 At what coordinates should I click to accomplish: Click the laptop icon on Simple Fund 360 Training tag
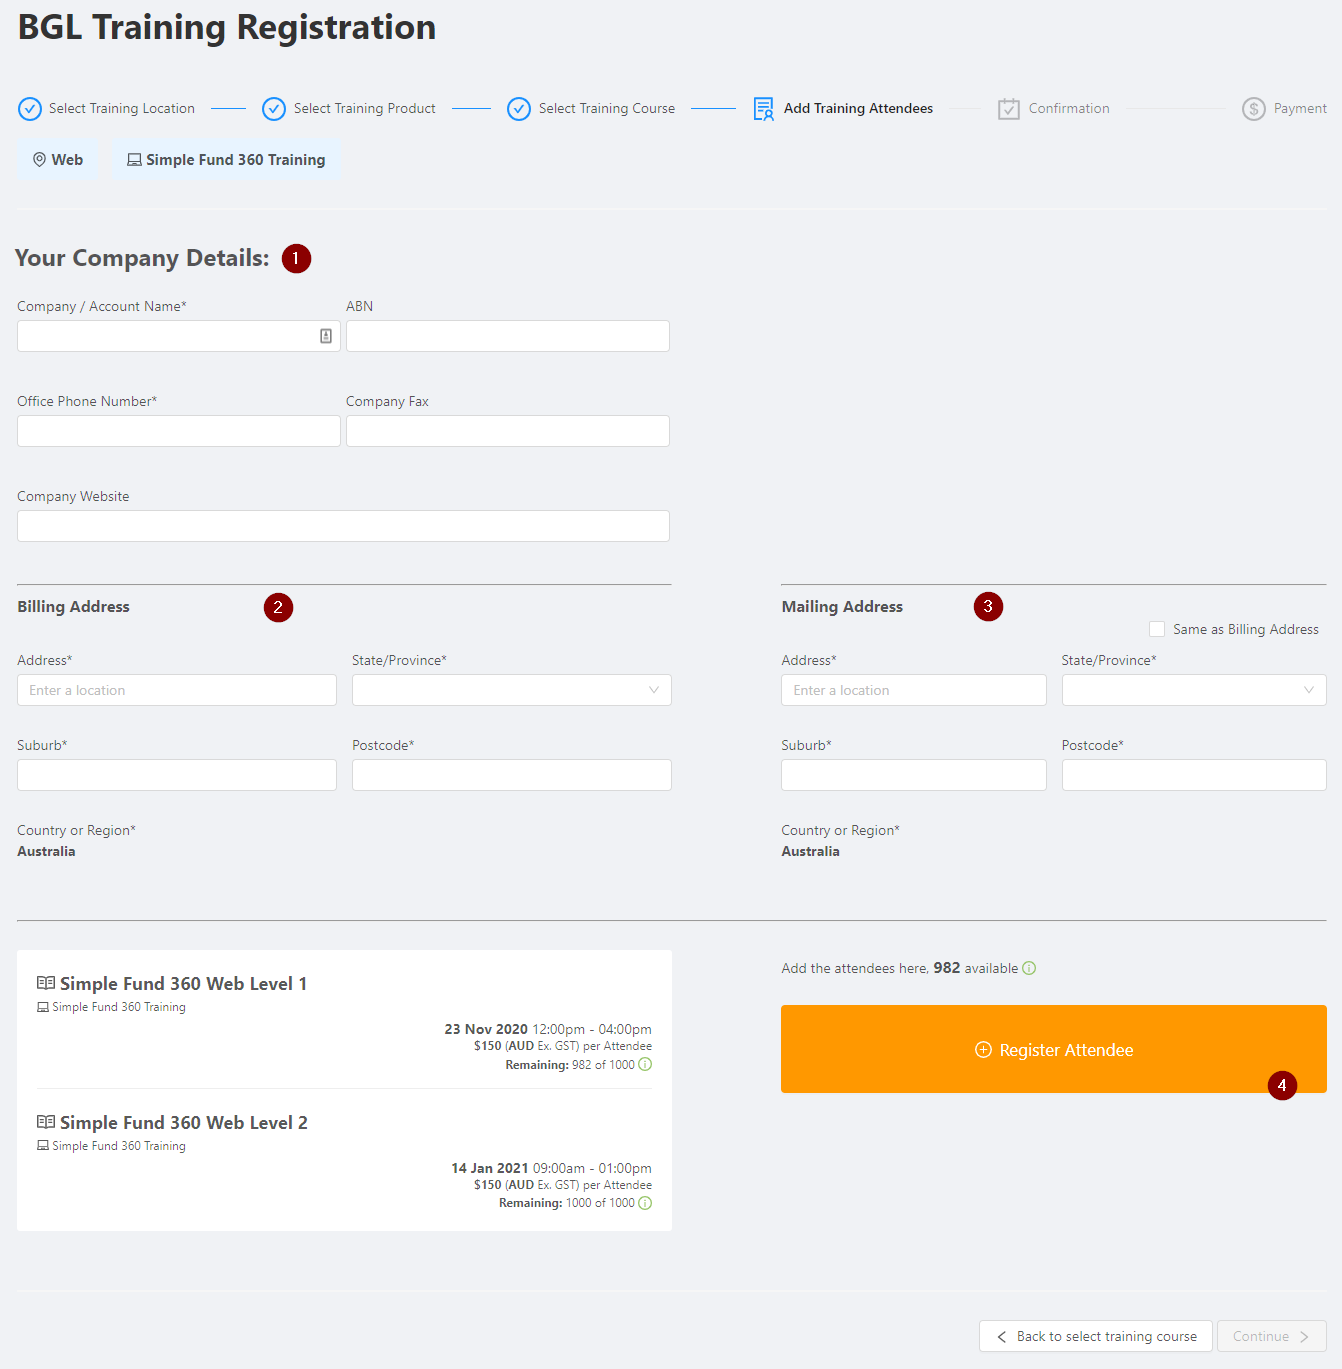pos(134,160)
